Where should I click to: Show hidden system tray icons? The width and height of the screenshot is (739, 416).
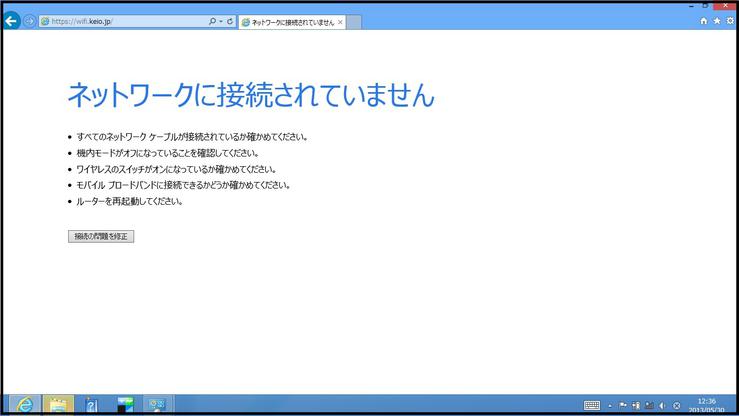(x=610, y=405)
